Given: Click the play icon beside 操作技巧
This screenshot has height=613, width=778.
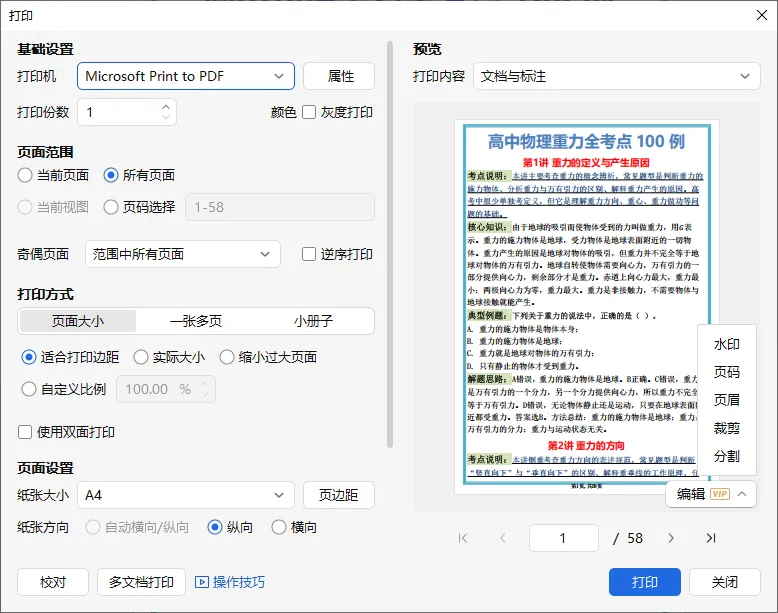Looking at the screenshot, I should [202, 582].
